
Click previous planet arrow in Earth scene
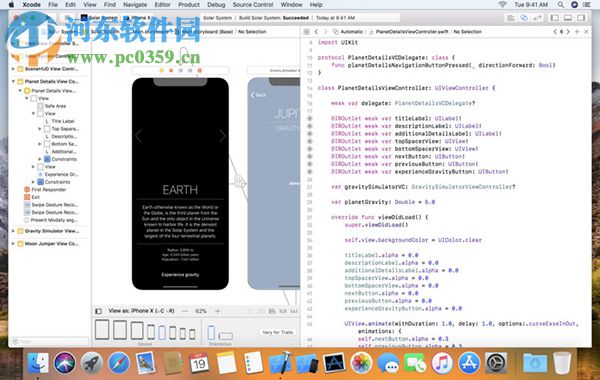click(138, 135)
